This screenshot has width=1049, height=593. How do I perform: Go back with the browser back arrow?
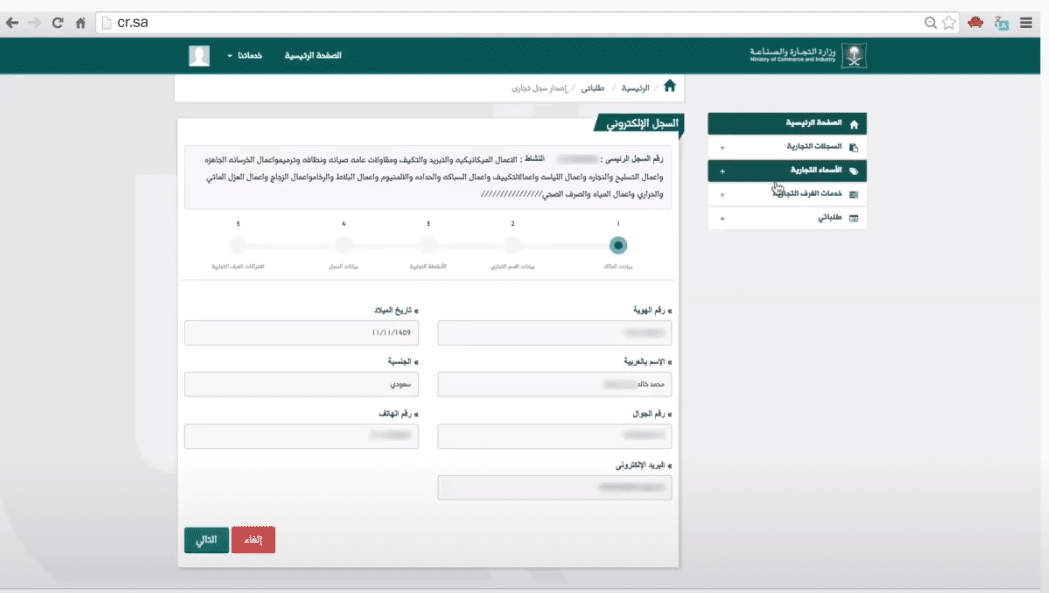point(12,23)
